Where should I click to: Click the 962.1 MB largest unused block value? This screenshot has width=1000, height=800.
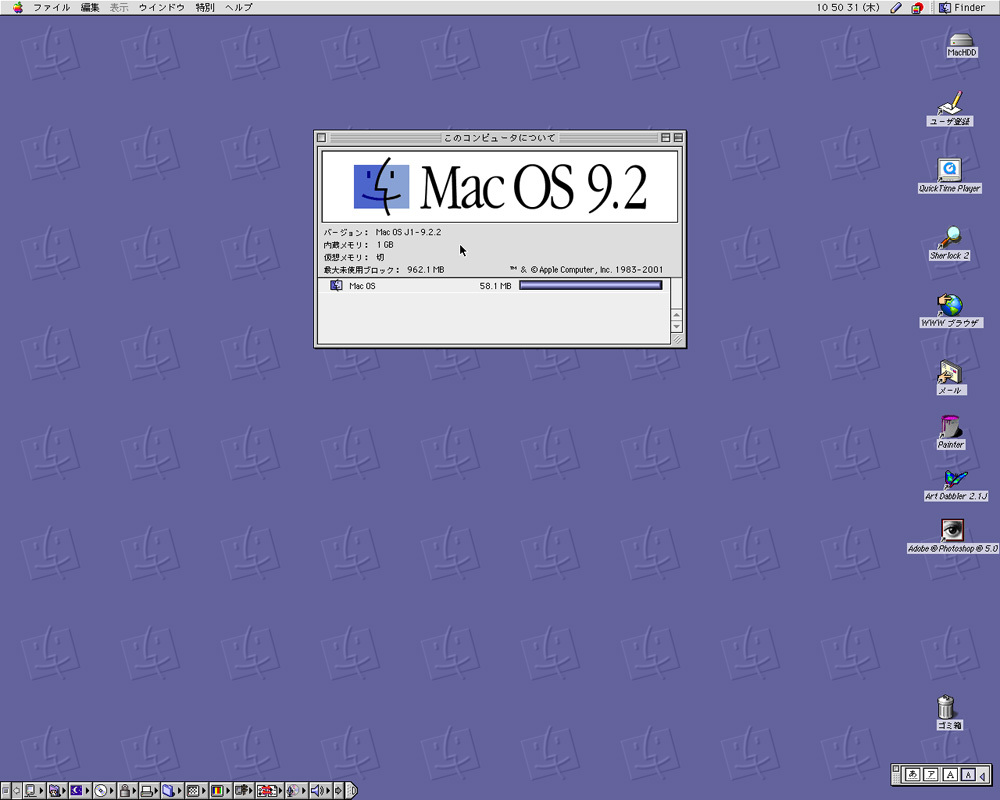point(425,270)
